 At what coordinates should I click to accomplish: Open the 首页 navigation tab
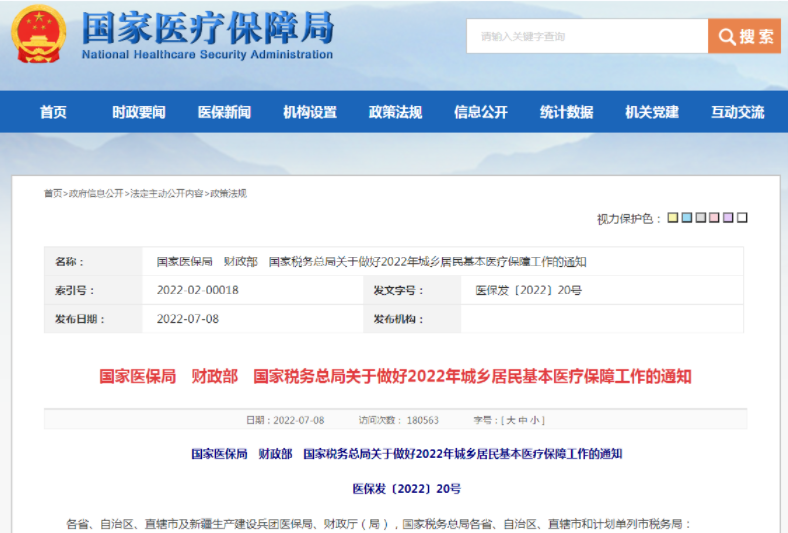(53, 112)
